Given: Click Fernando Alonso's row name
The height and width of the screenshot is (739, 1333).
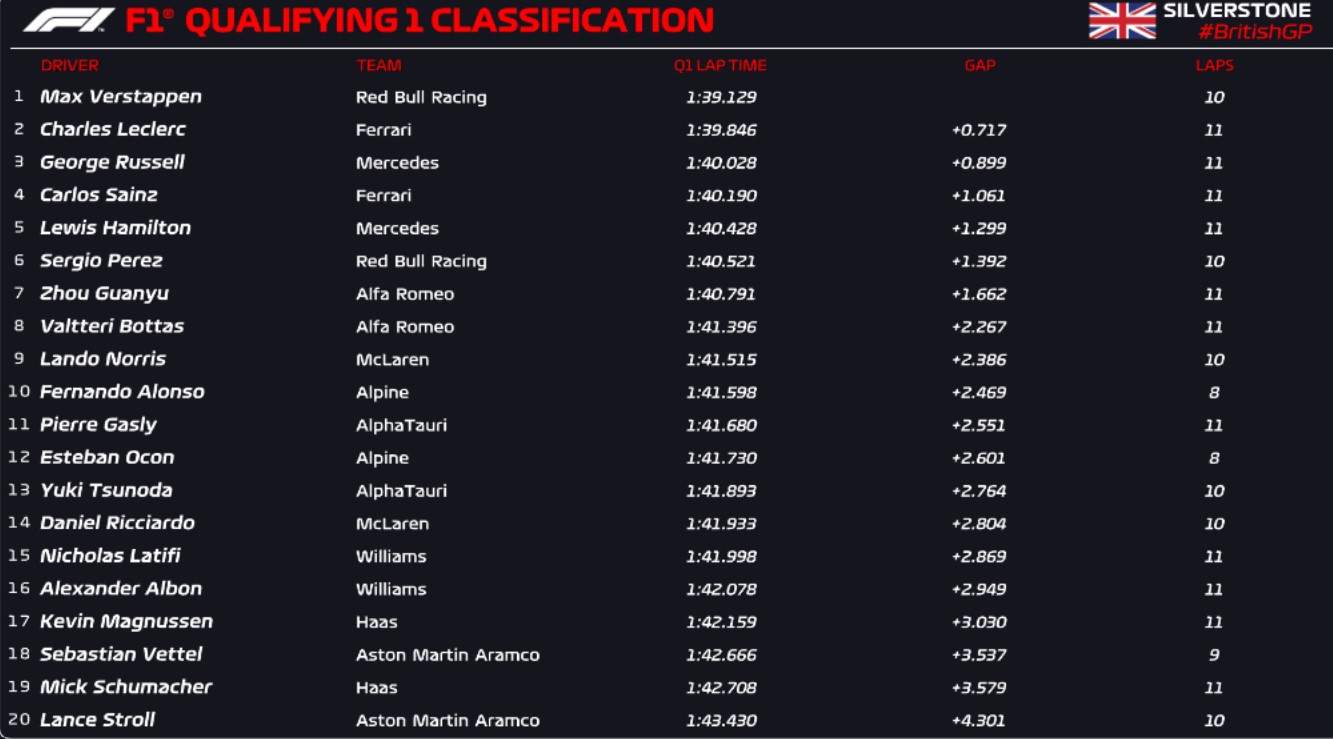Looking at the screenshot, I should point(122,392).
